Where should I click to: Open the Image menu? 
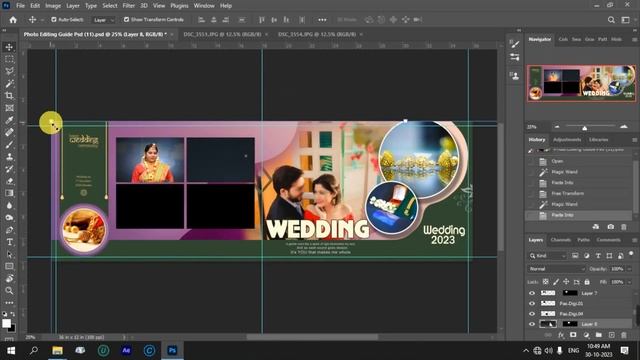[x=53, y=6]
